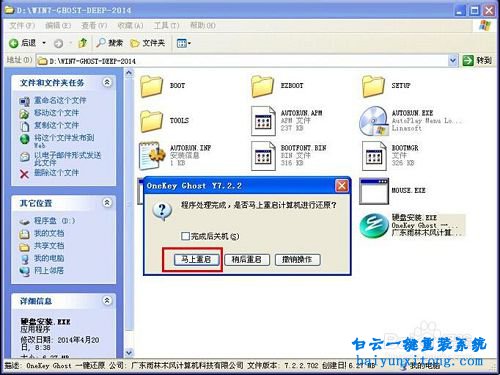
Task: Collapse the 其它位置 panel
Action: pyautogui.click(x=107, y=202)
